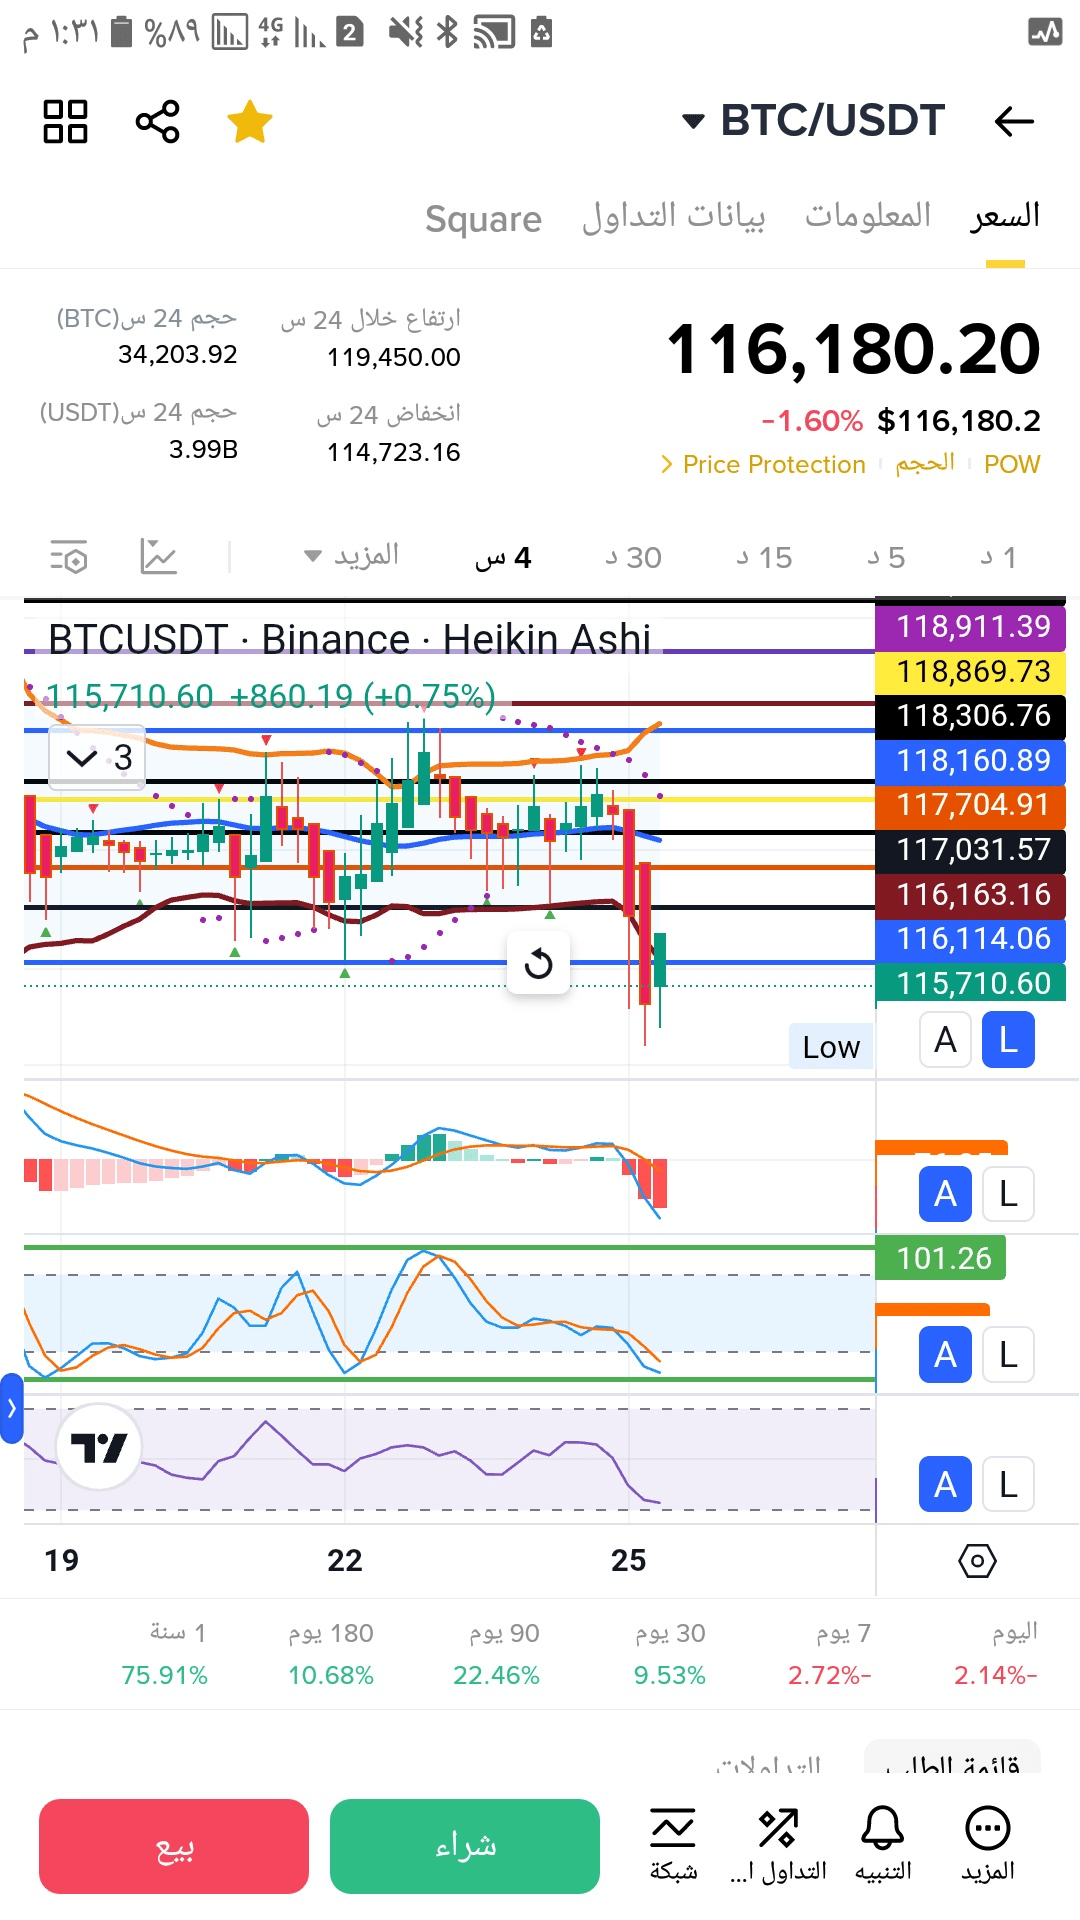Tap the POW tag
This screenshot has height=1920, width=1080.
pyautogui.click(x=1012, y=465)
